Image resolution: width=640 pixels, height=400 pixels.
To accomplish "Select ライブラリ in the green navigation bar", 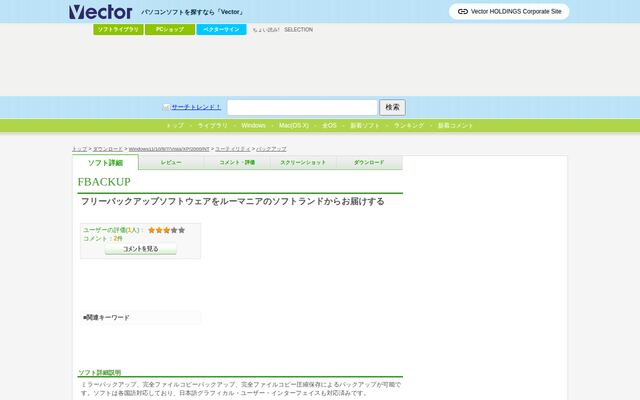I will coord(212,125).
